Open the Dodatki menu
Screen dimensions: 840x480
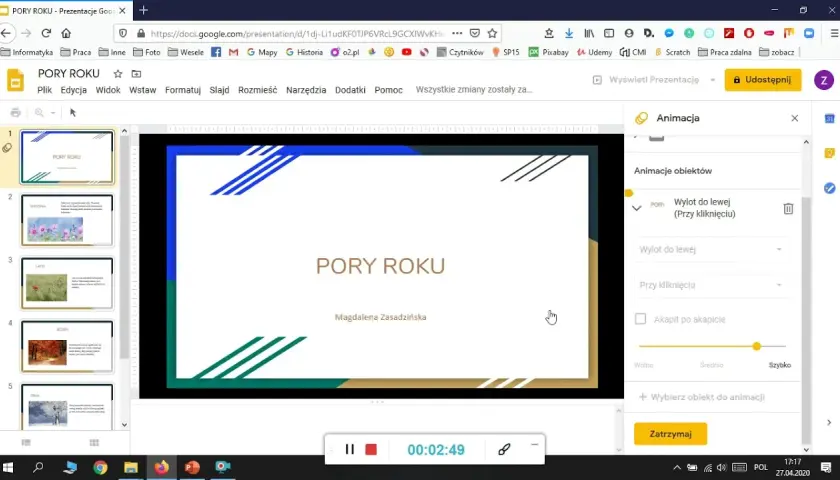350,90
